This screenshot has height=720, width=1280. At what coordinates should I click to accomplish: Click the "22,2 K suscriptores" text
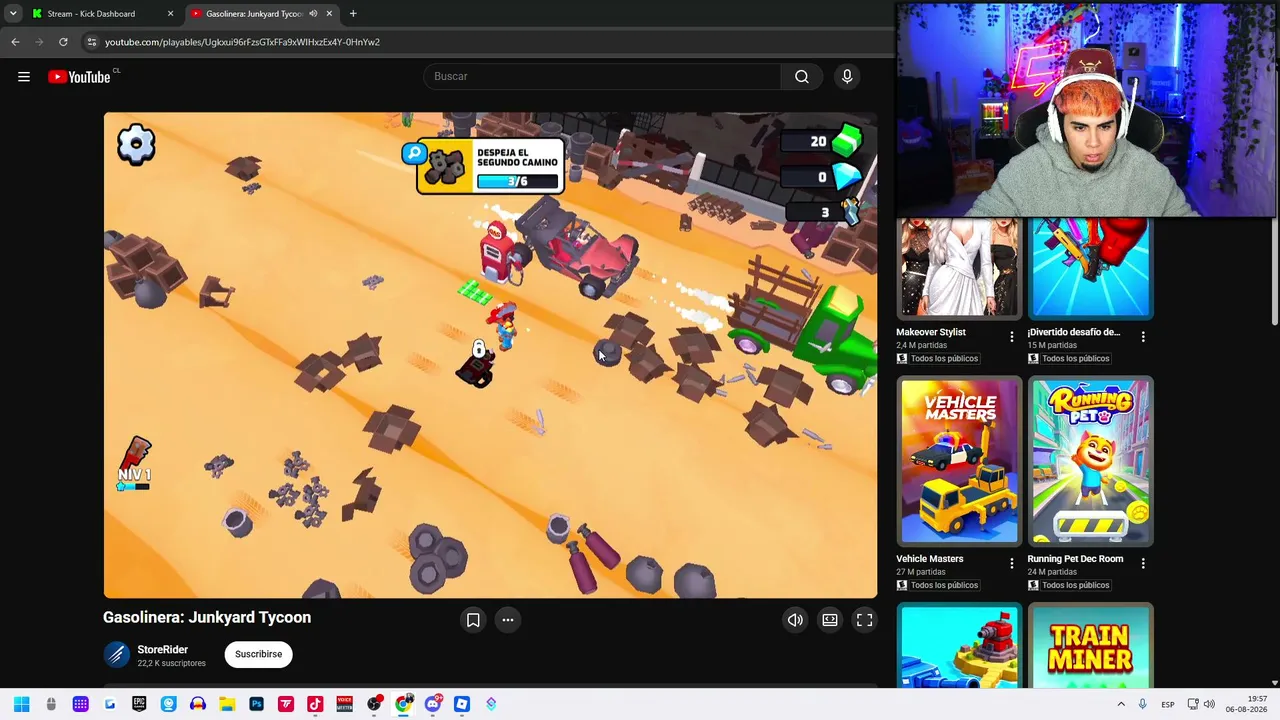point(171,663)
